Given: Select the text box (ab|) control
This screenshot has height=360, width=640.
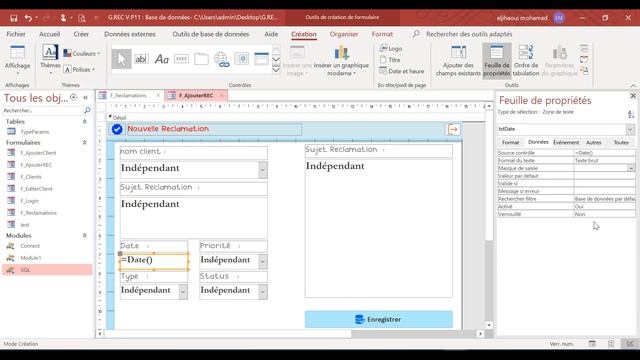Looking at the screenshot, I should pos(141,59).
